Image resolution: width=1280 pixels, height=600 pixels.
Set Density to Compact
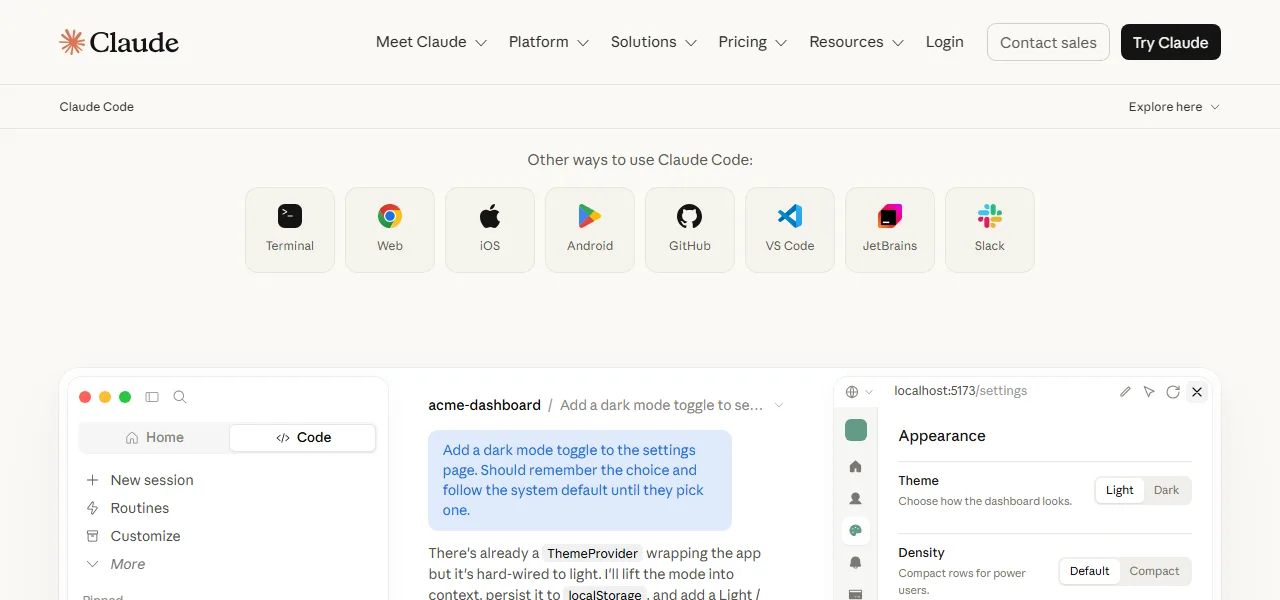[x=1154, y=571]
